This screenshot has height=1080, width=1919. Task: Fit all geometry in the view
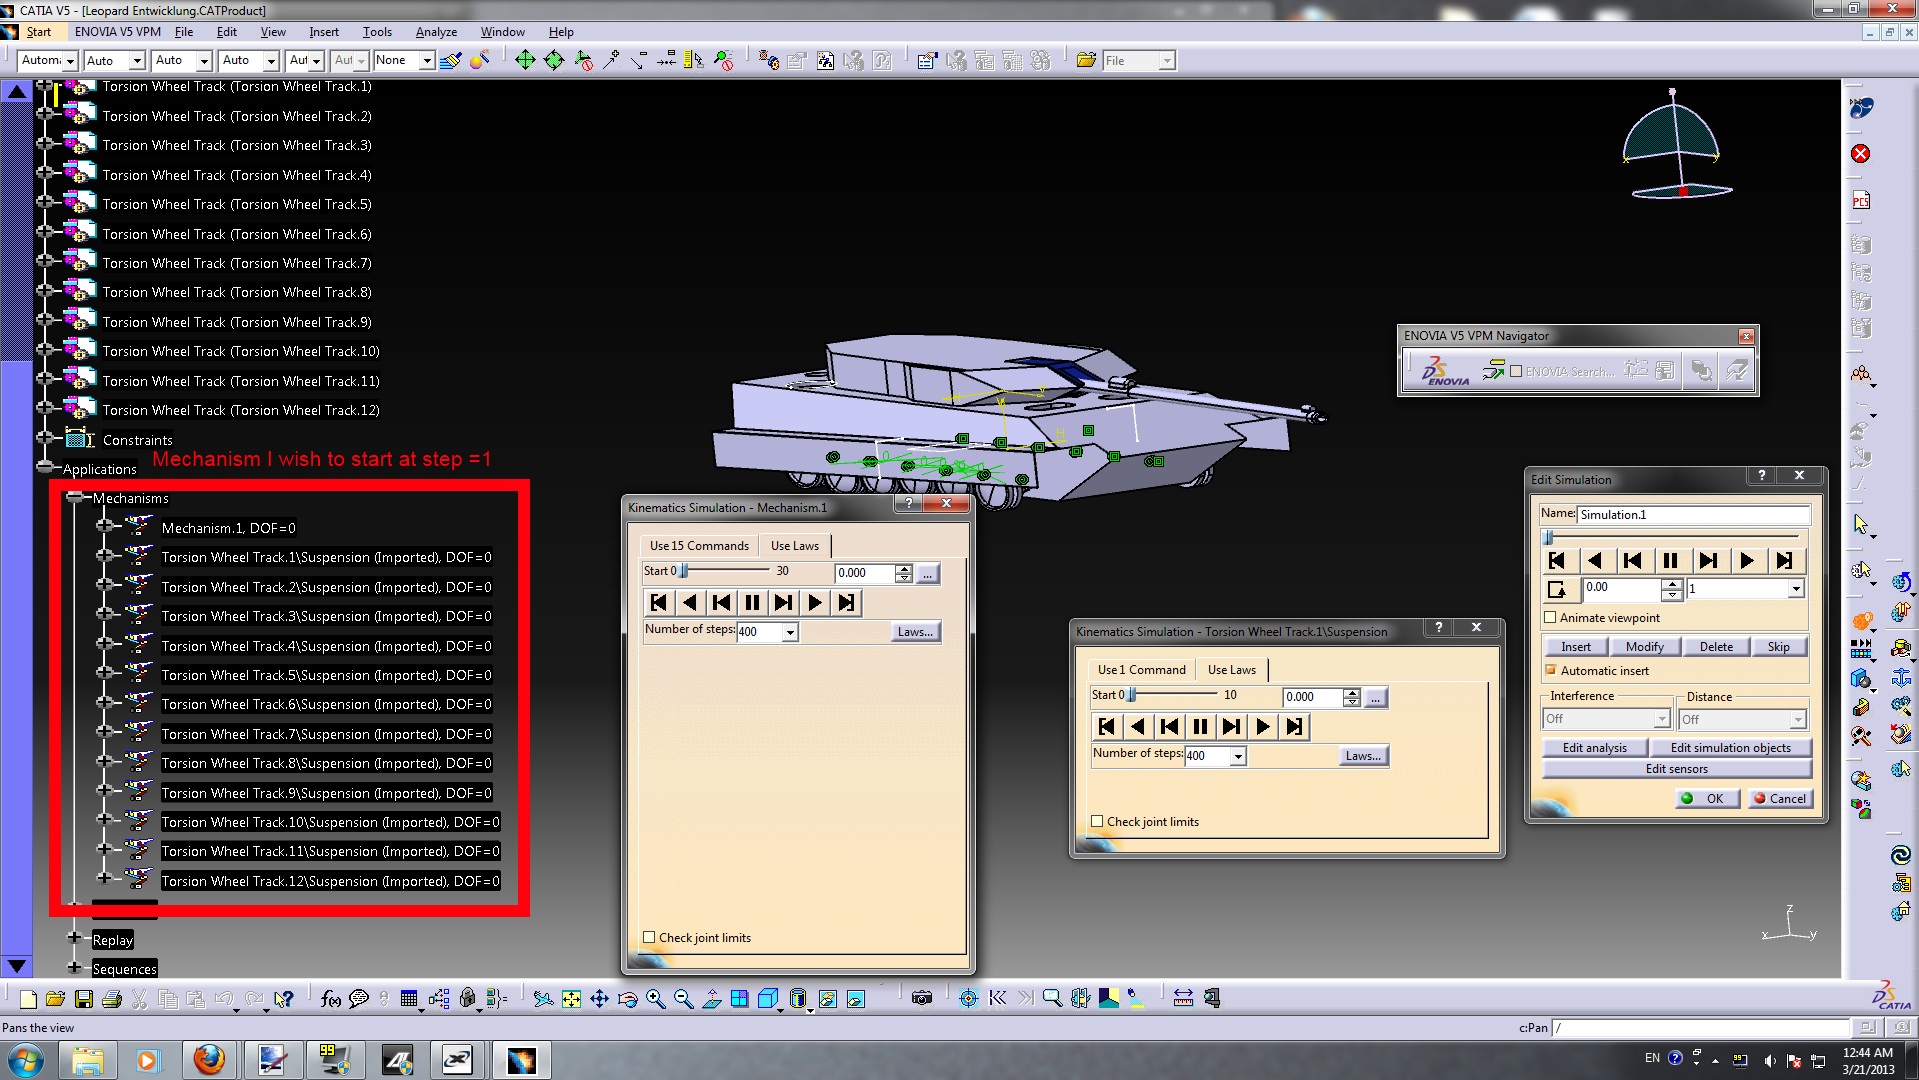click(571, 997)
